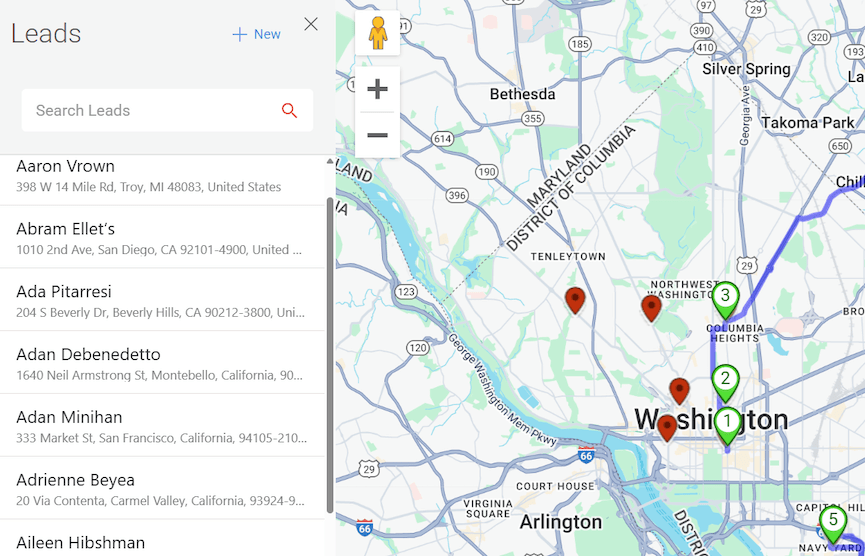Image resolution: width=865 pixels, height=556 pixels.
Task: Zoom out the map with minus button
Action: 377,135
